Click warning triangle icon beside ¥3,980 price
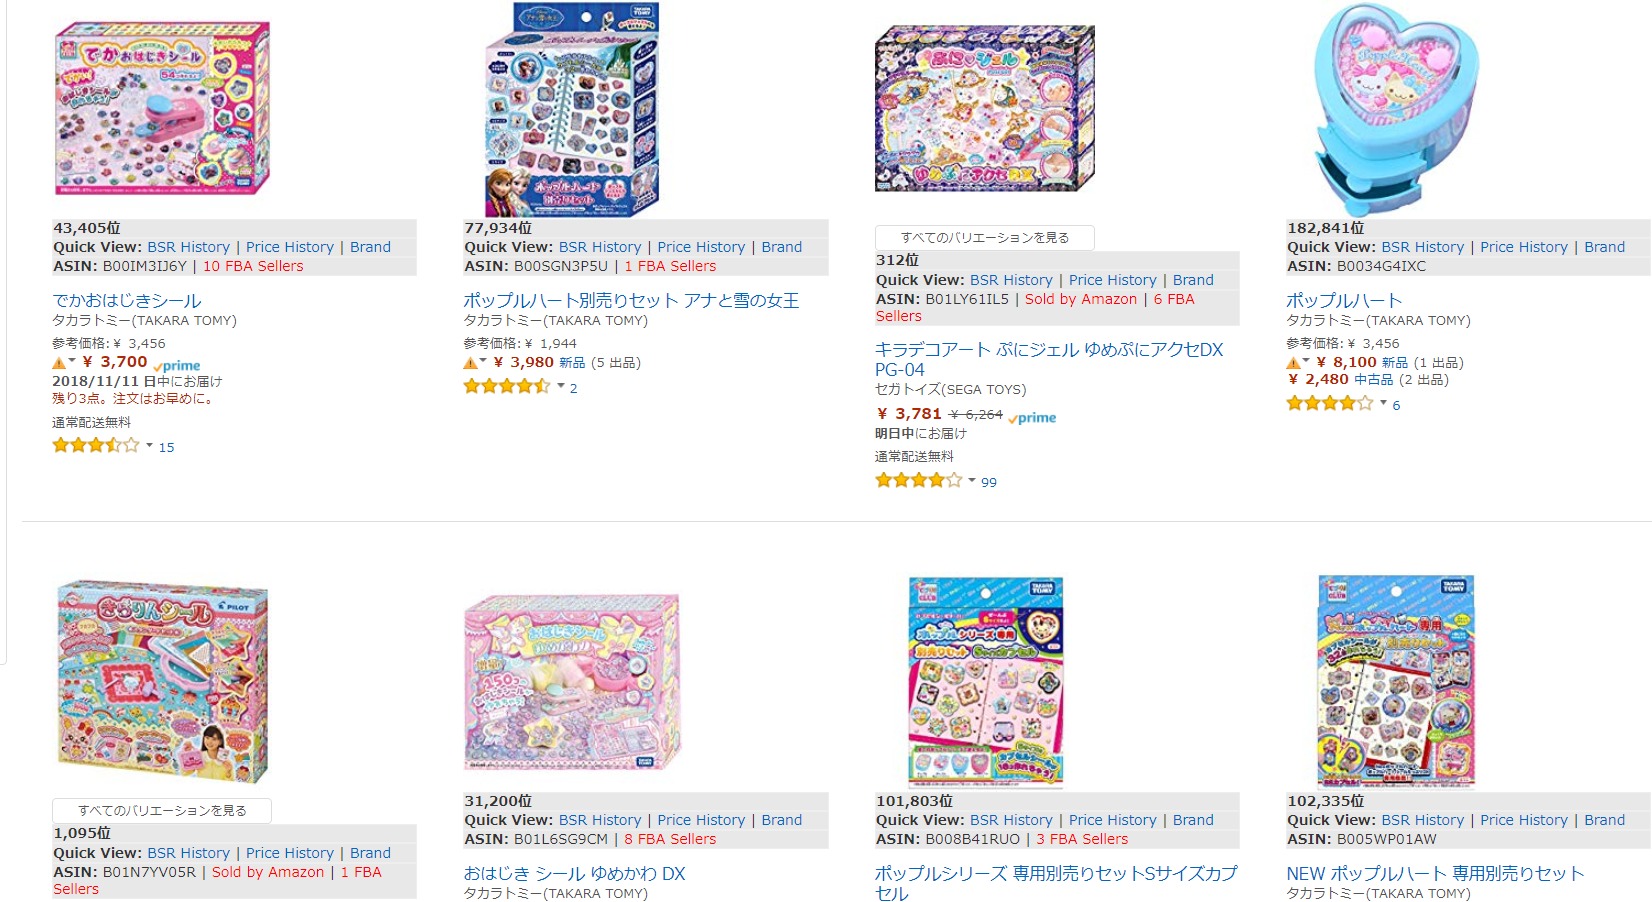1652x902 pixels. click(470, 363)
